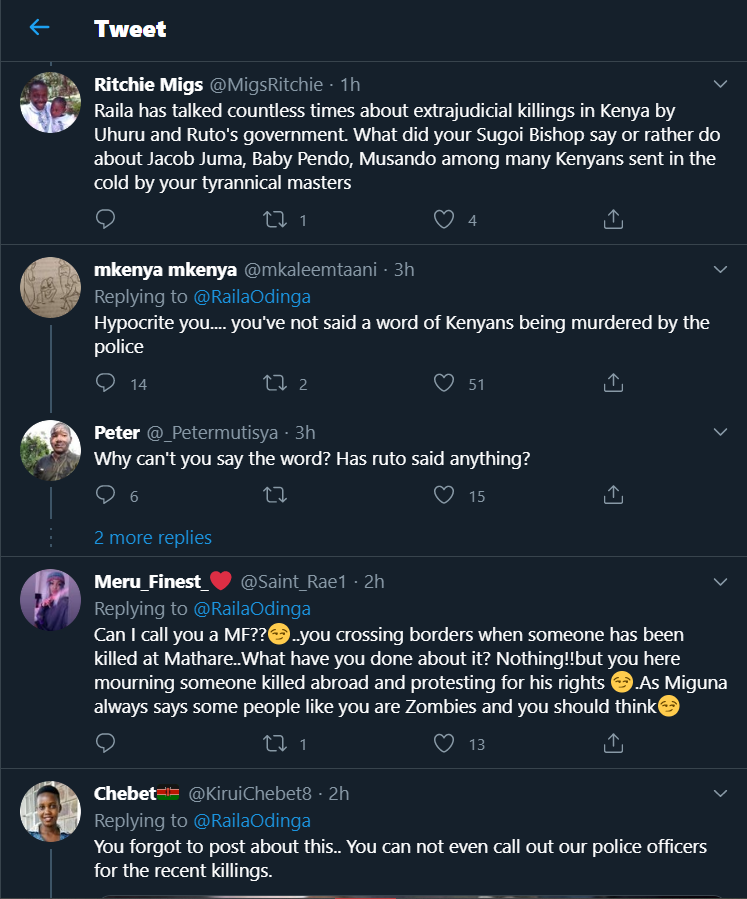Open Chebet's profile via her display name
This screenshot has height=899, width=747.
click(125, 794)
